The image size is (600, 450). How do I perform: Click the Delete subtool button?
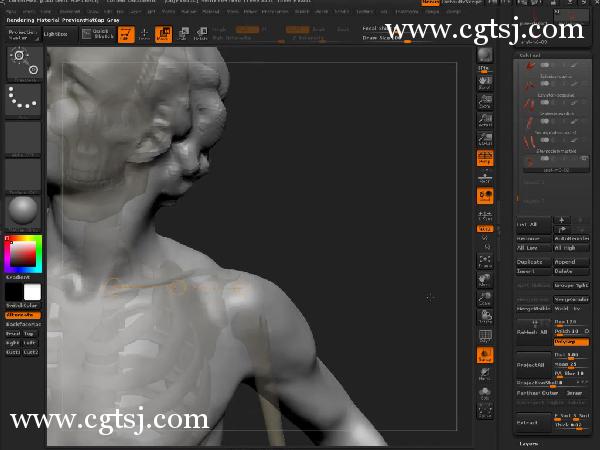pos(571,271)
